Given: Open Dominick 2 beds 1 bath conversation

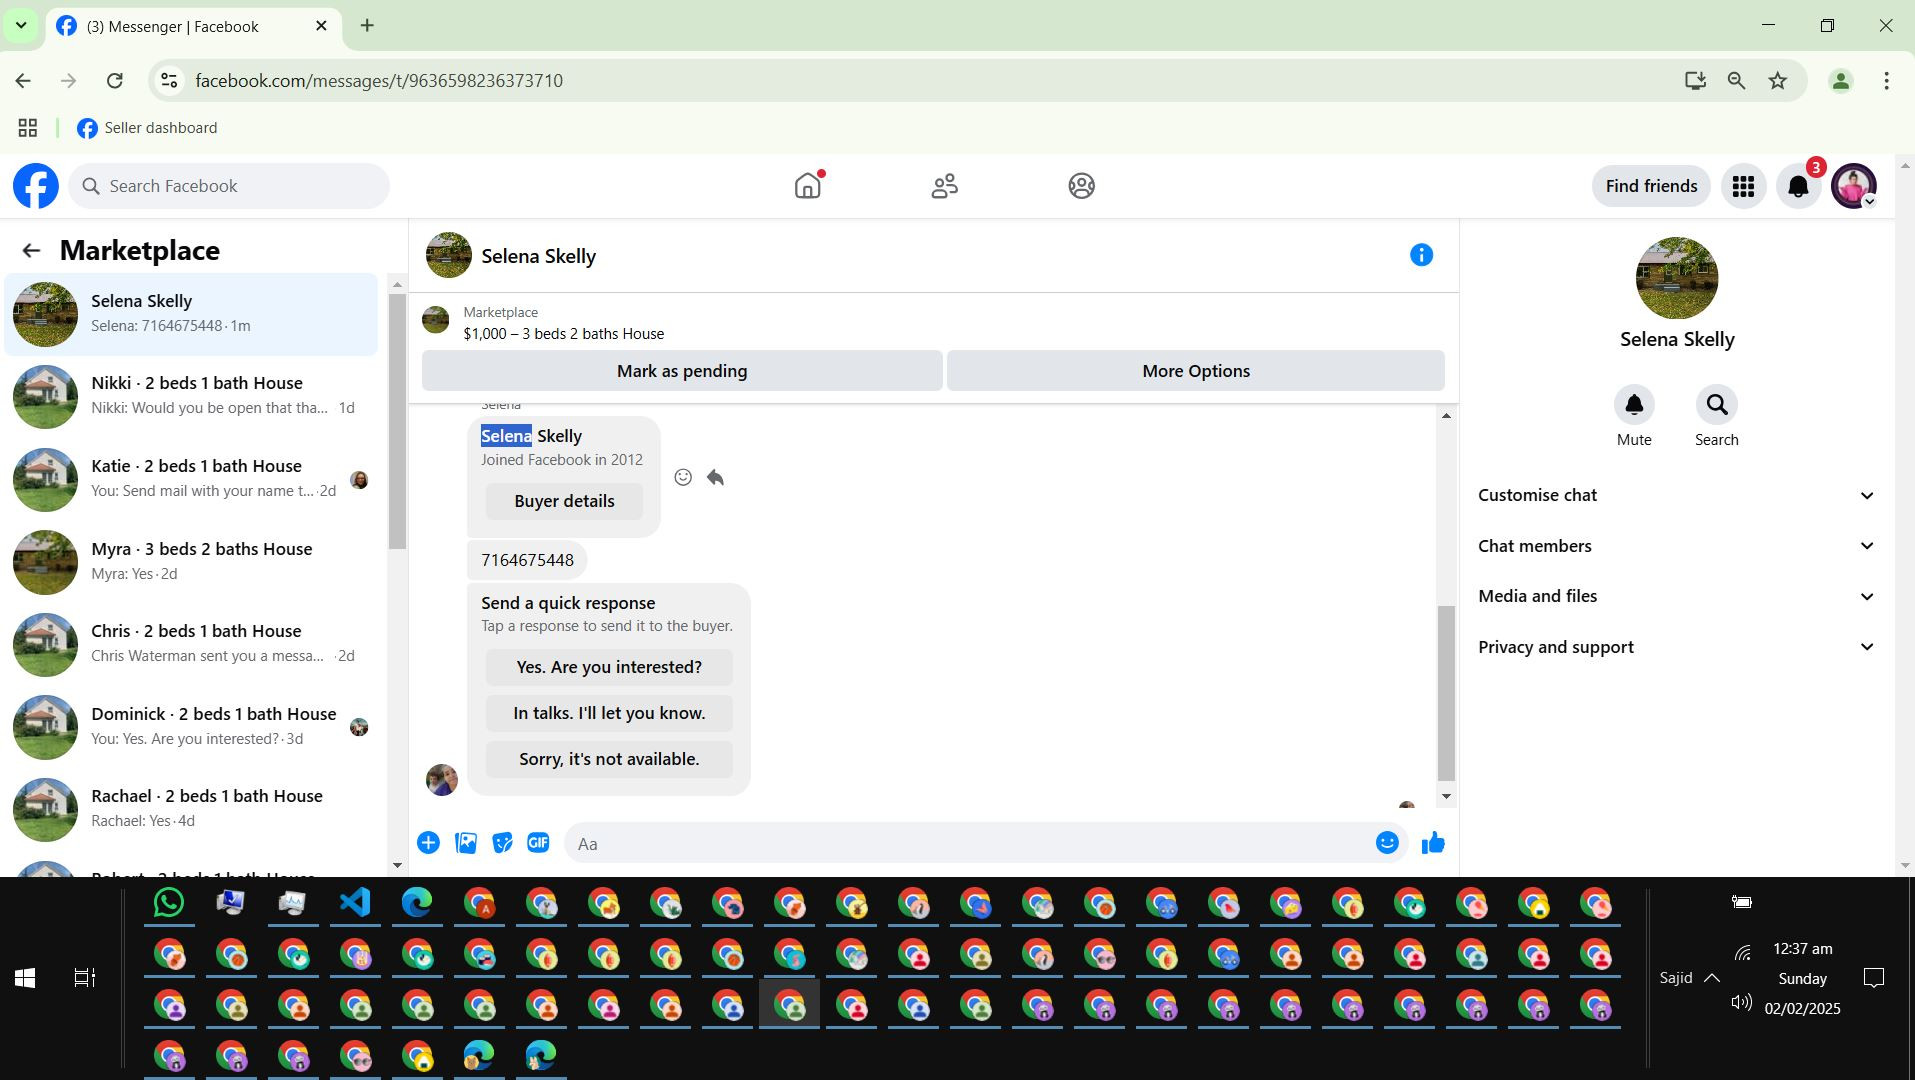Looking at the screenshot, I should tap(192, 727).
